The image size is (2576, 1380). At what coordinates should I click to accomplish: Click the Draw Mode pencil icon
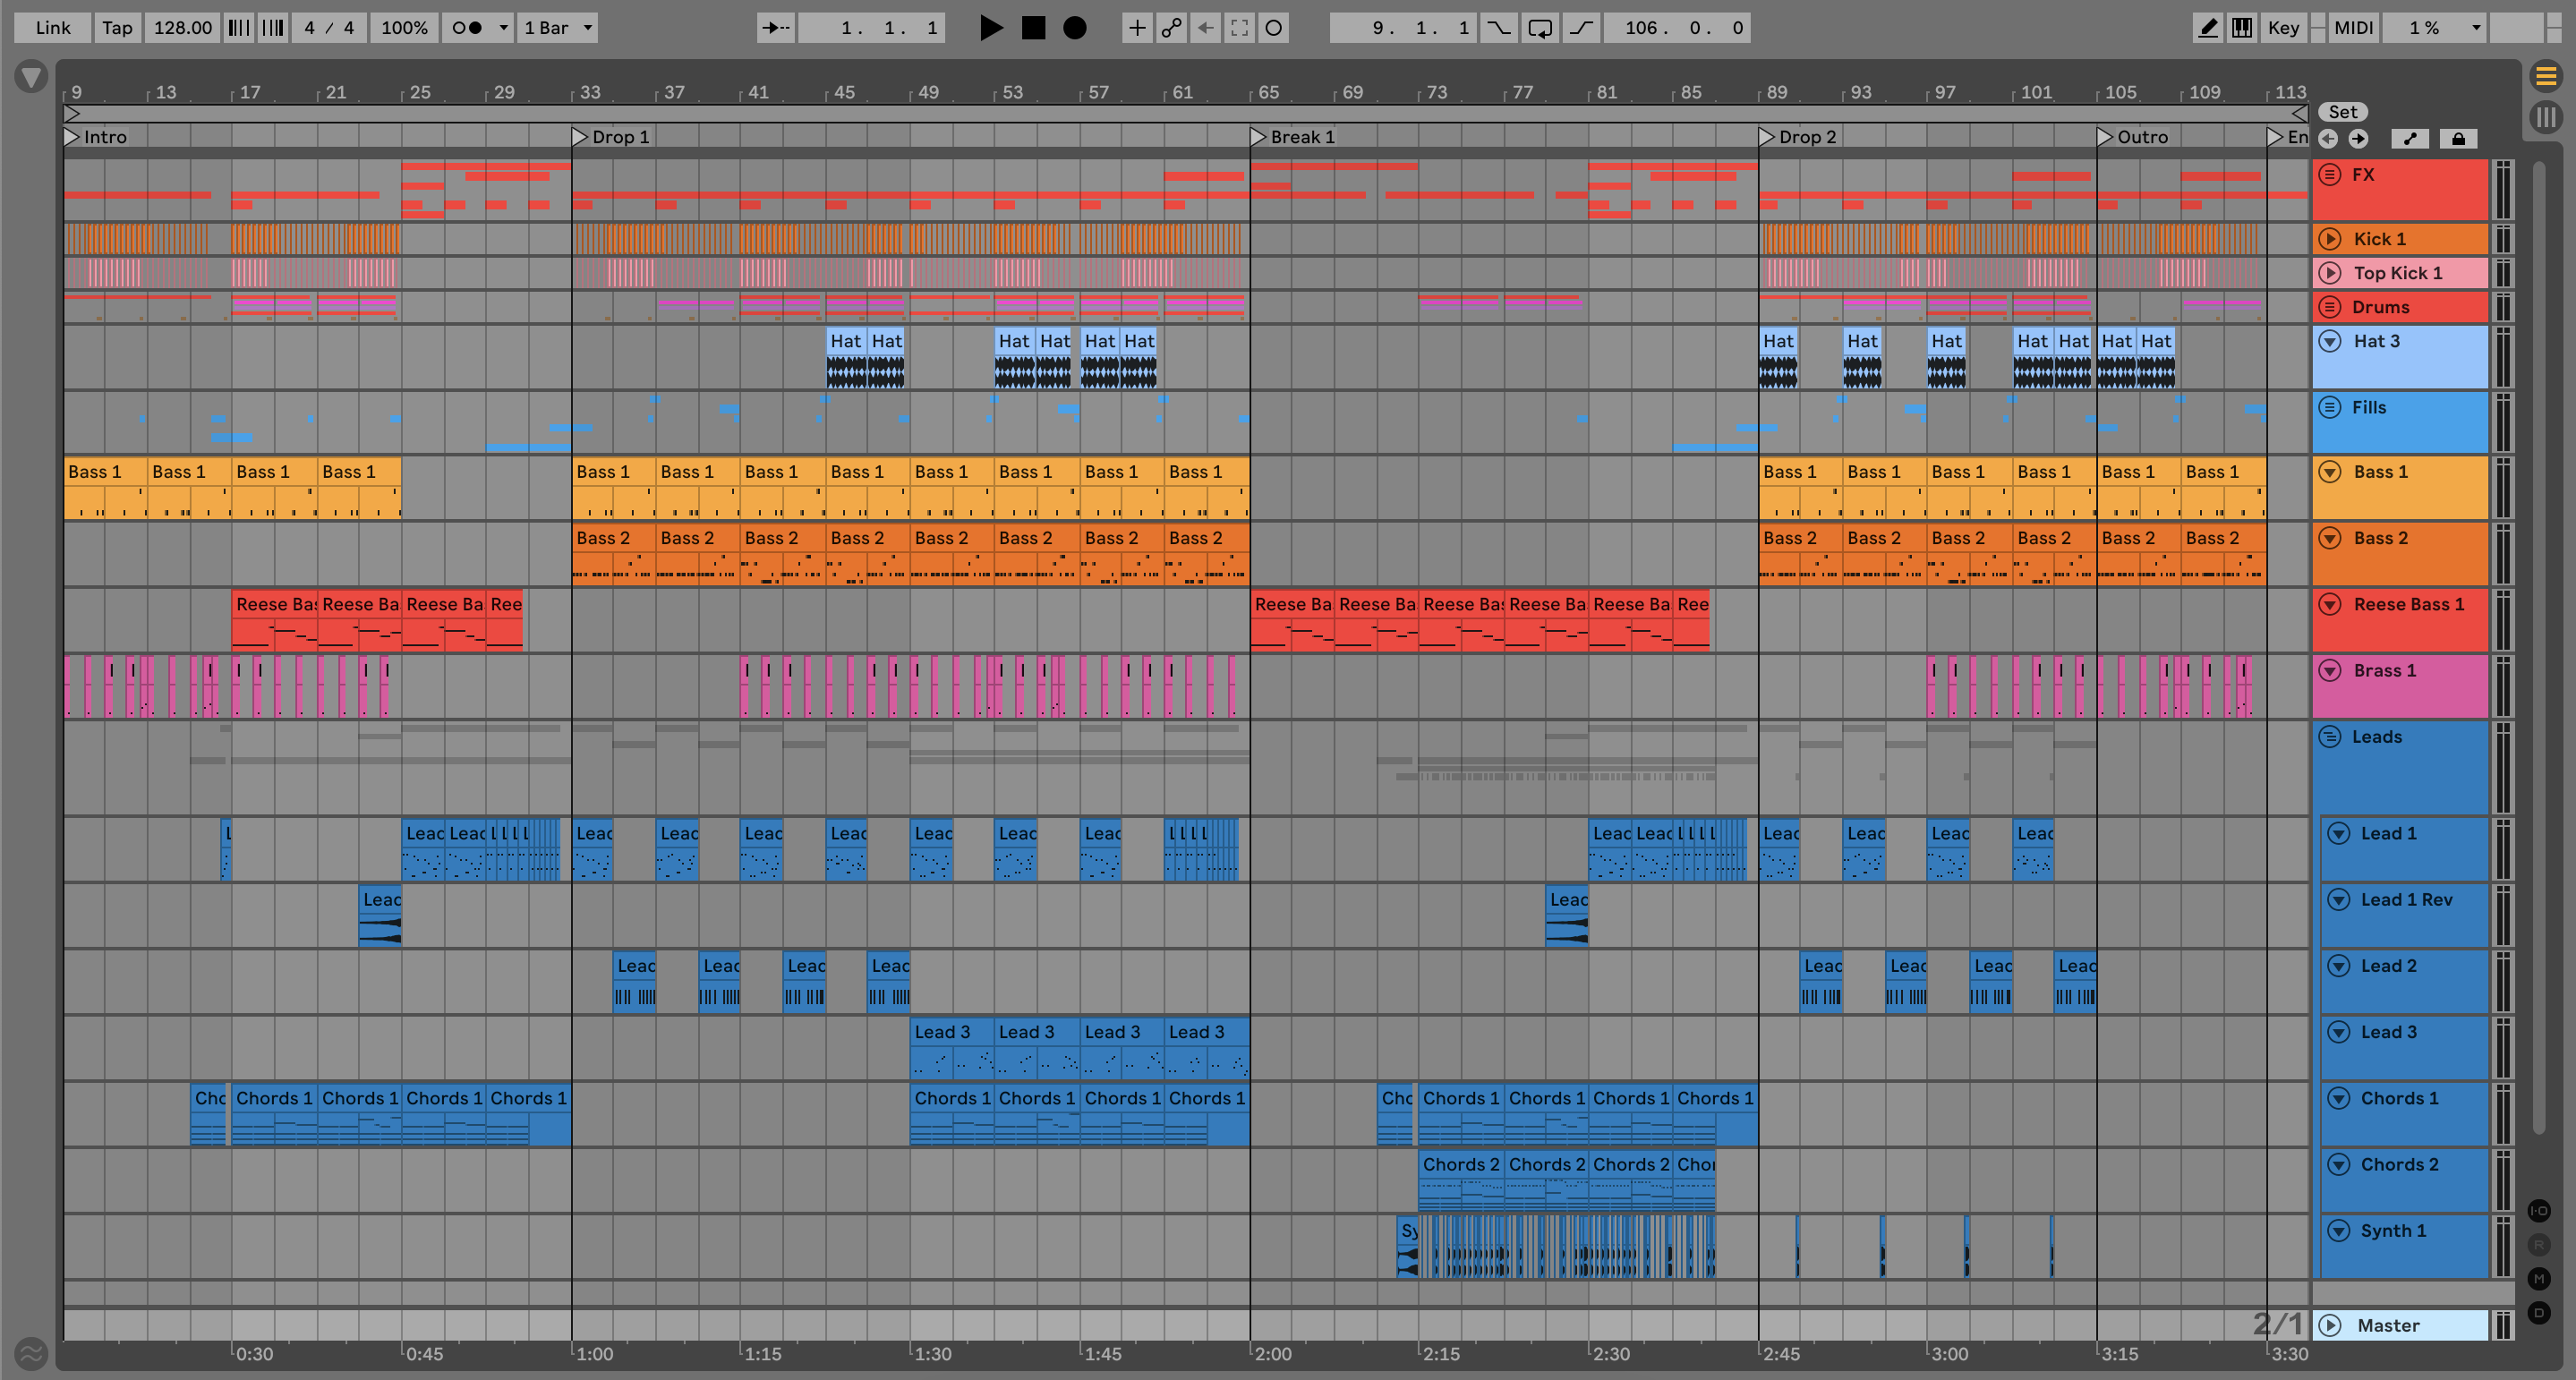click(x=2207, y=27)
